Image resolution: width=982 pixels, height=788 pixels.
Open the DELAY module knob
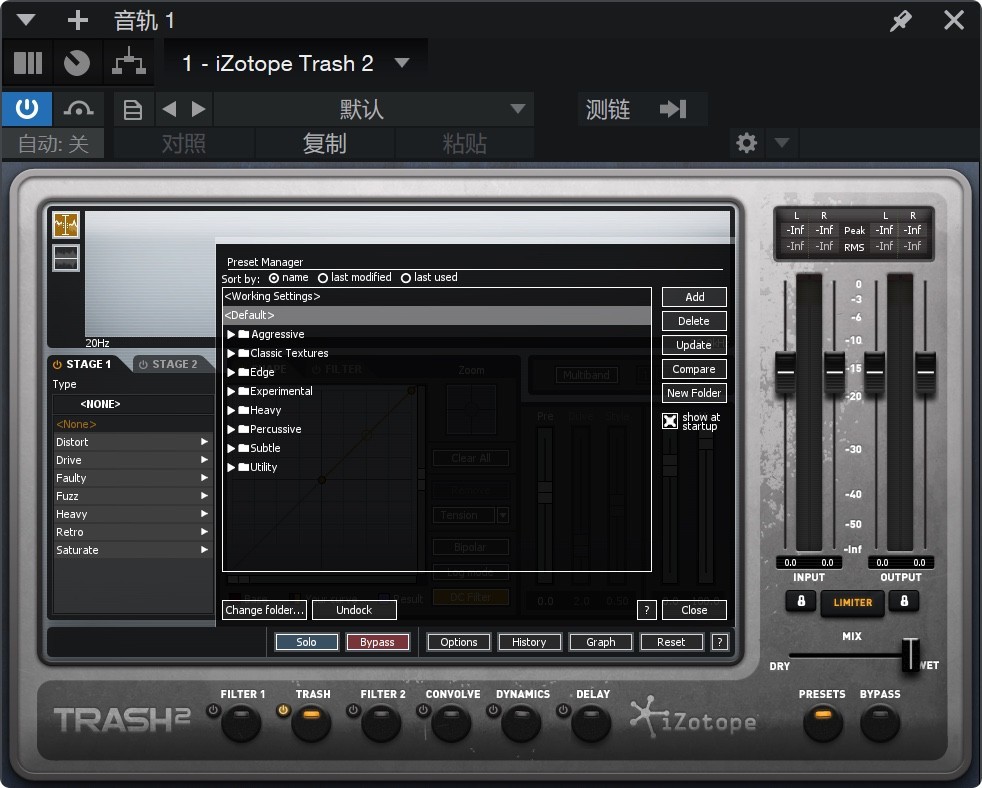click(592, 722)
